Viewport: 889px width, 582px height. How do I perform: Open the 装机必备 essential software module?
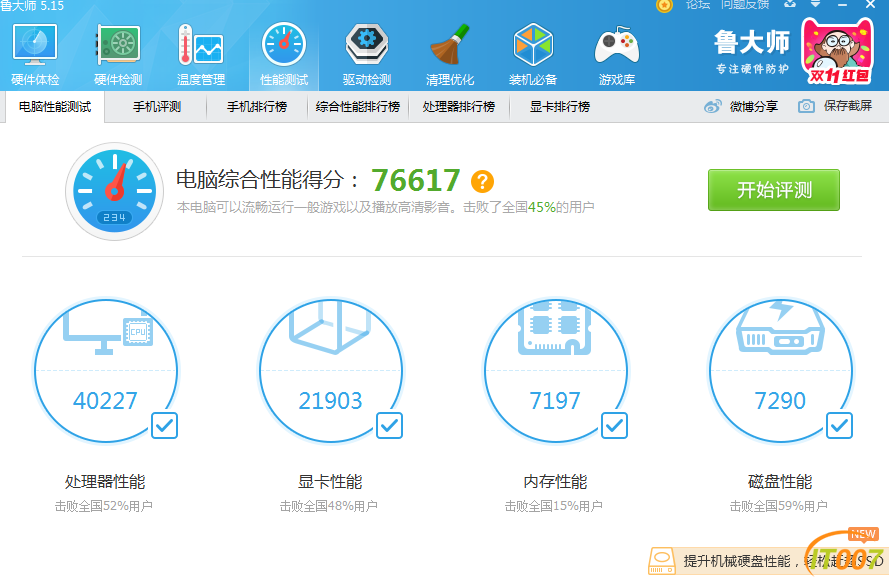[533, 55]
